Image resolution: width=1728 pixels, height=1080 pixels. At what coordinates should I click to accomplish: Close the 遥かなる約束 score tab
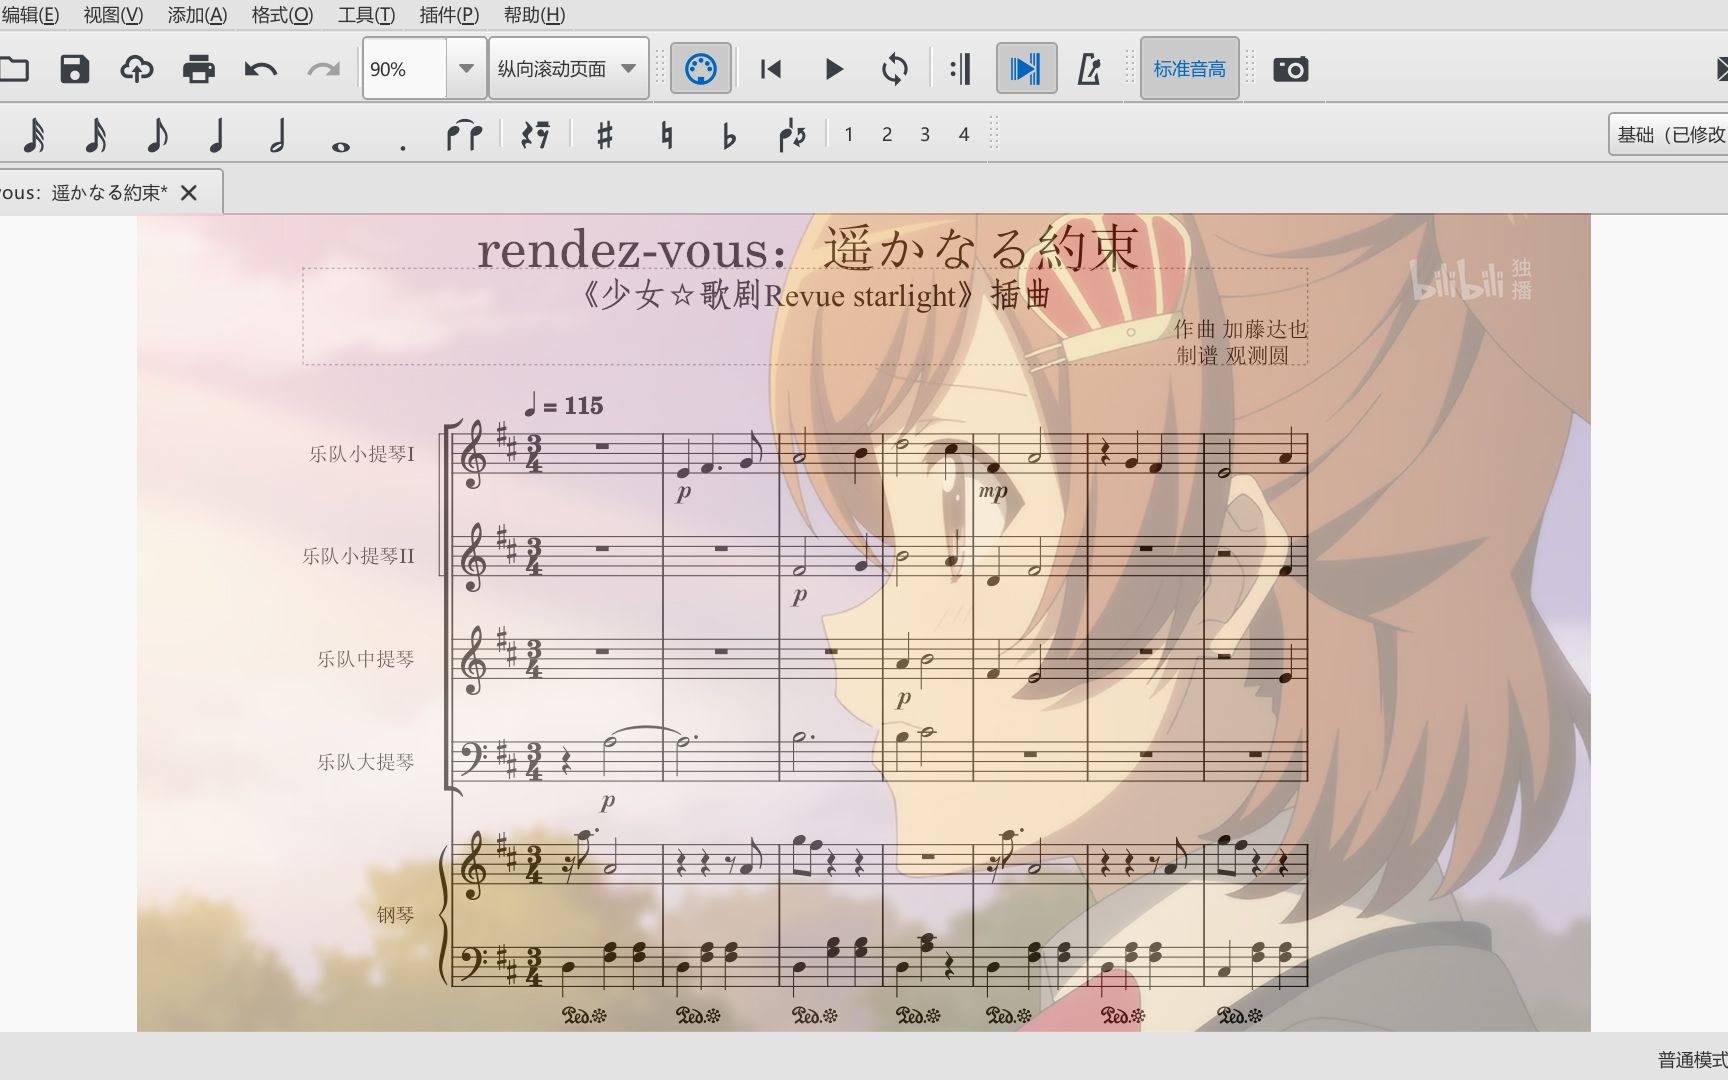[189, 193]
